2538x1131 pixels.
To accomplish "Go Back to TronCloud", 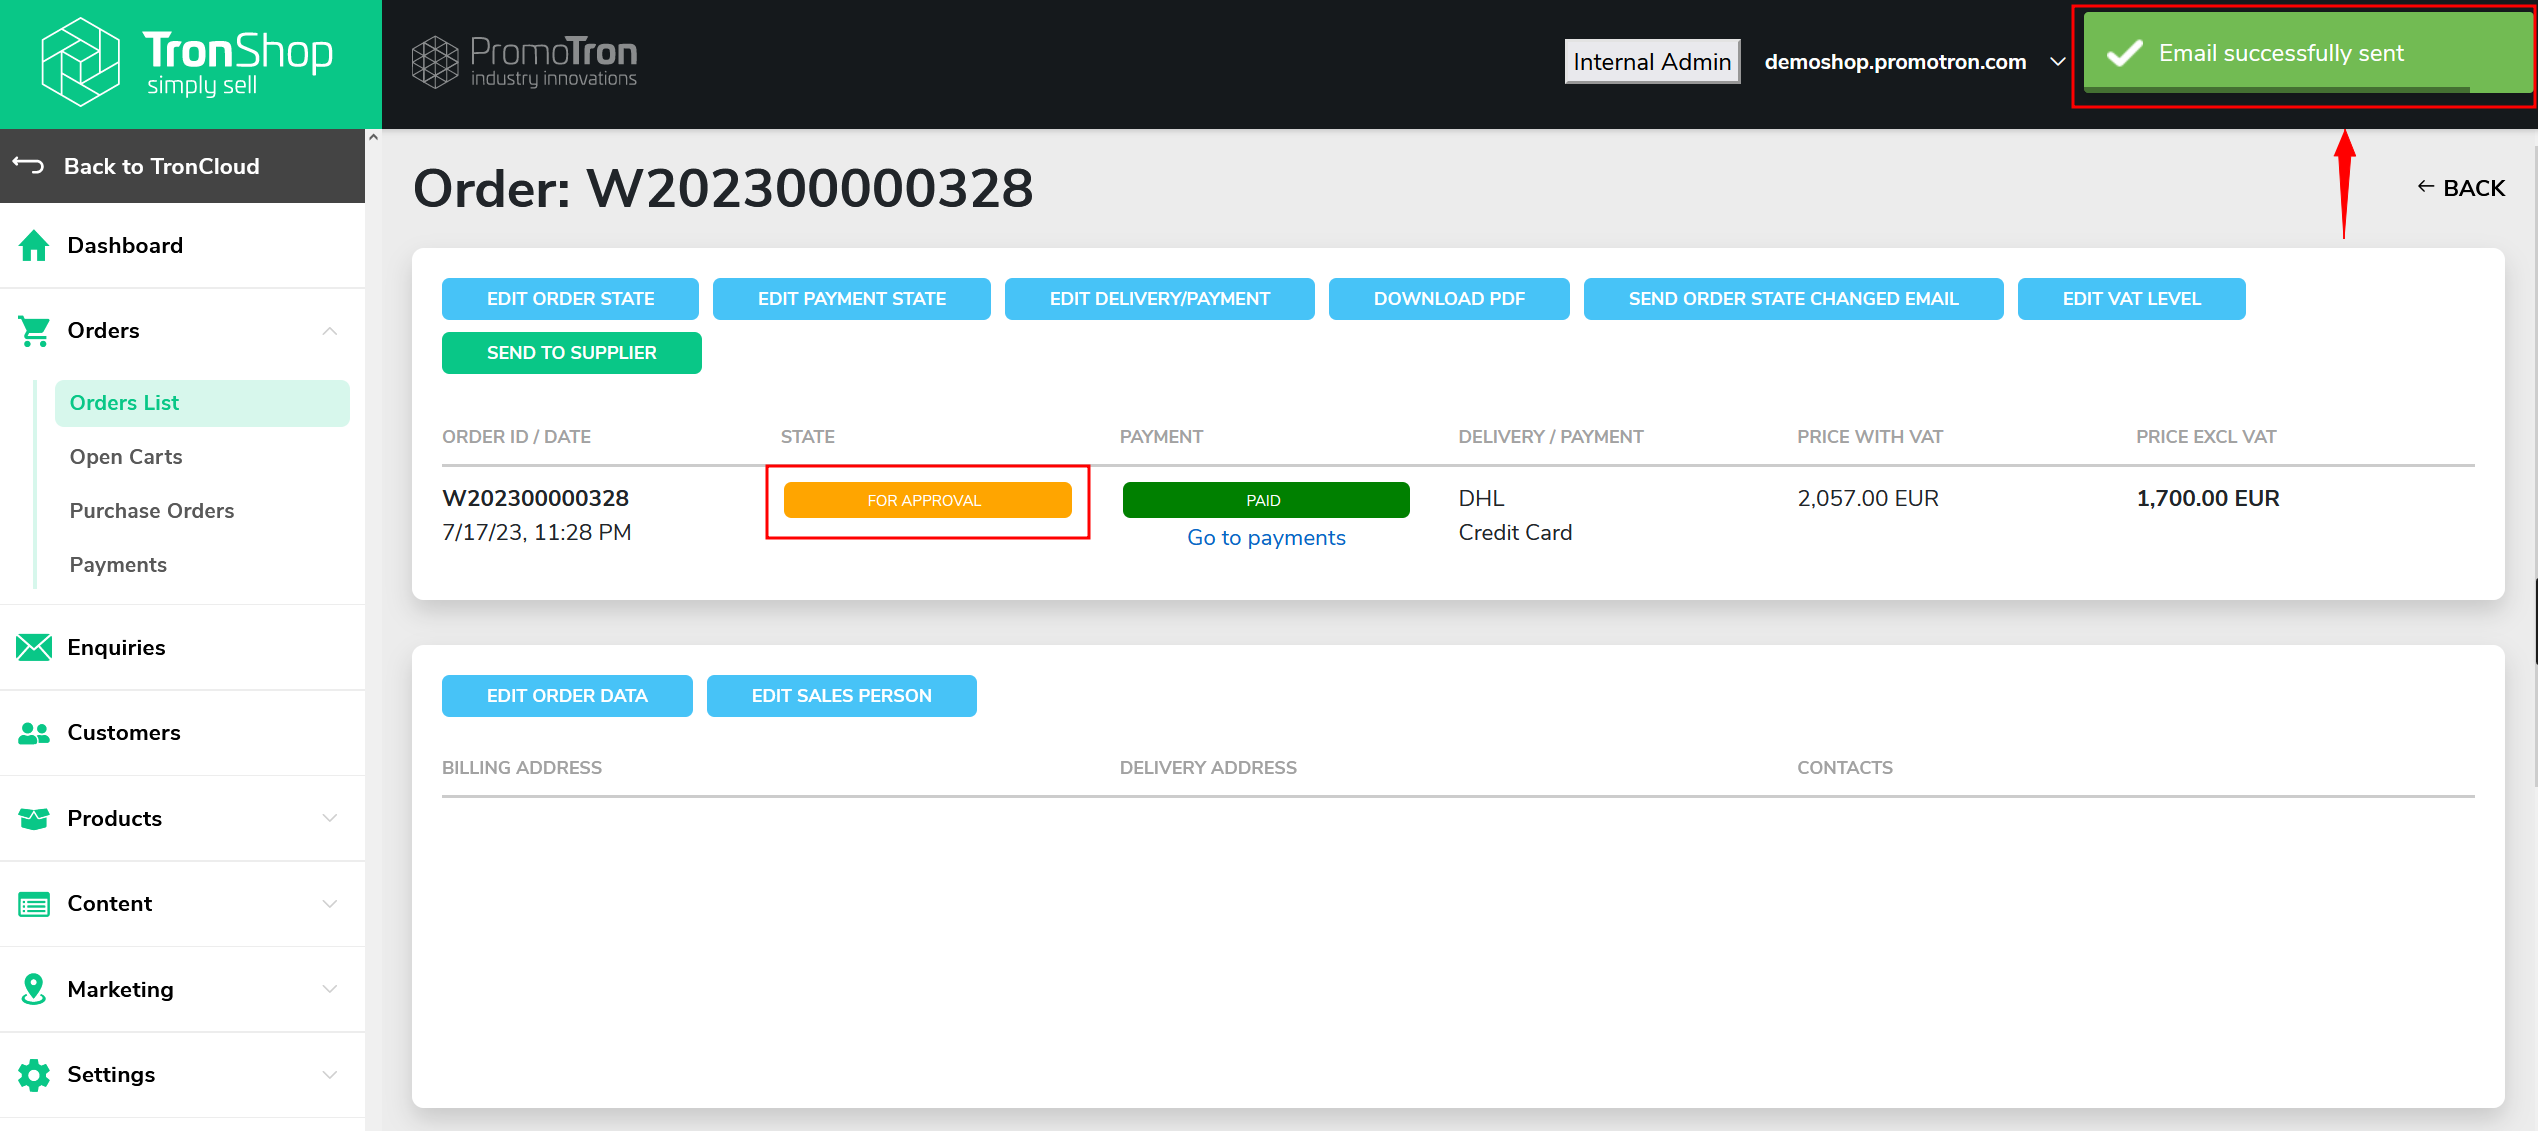I will [182, 166].
